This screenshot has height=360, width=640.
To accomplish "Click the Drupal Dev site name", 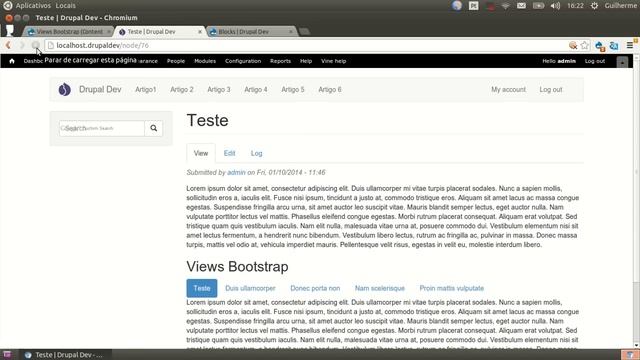I will pyautogui.click(x=100, y=89).
